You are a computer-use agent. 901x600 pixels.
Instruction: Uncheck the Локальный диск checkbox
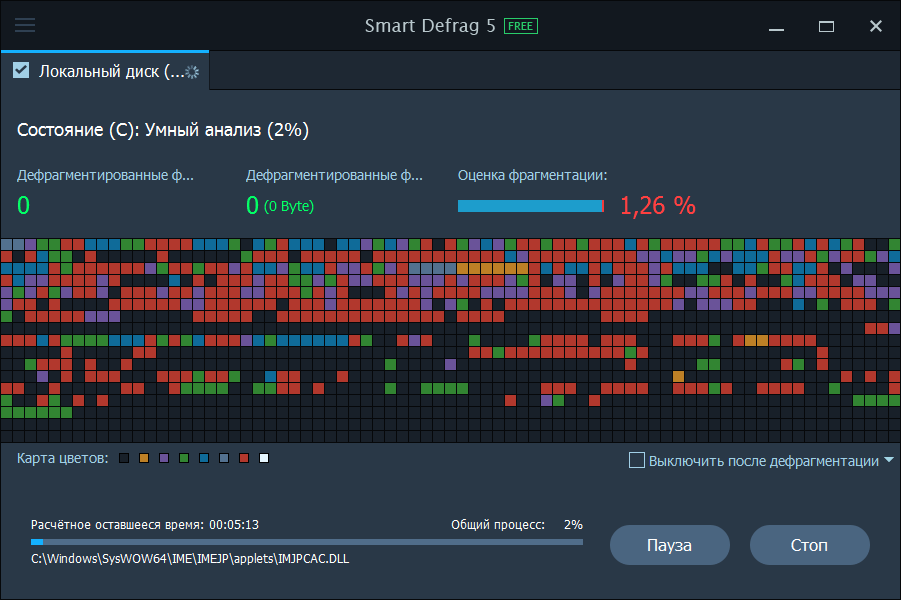point(21,70)
